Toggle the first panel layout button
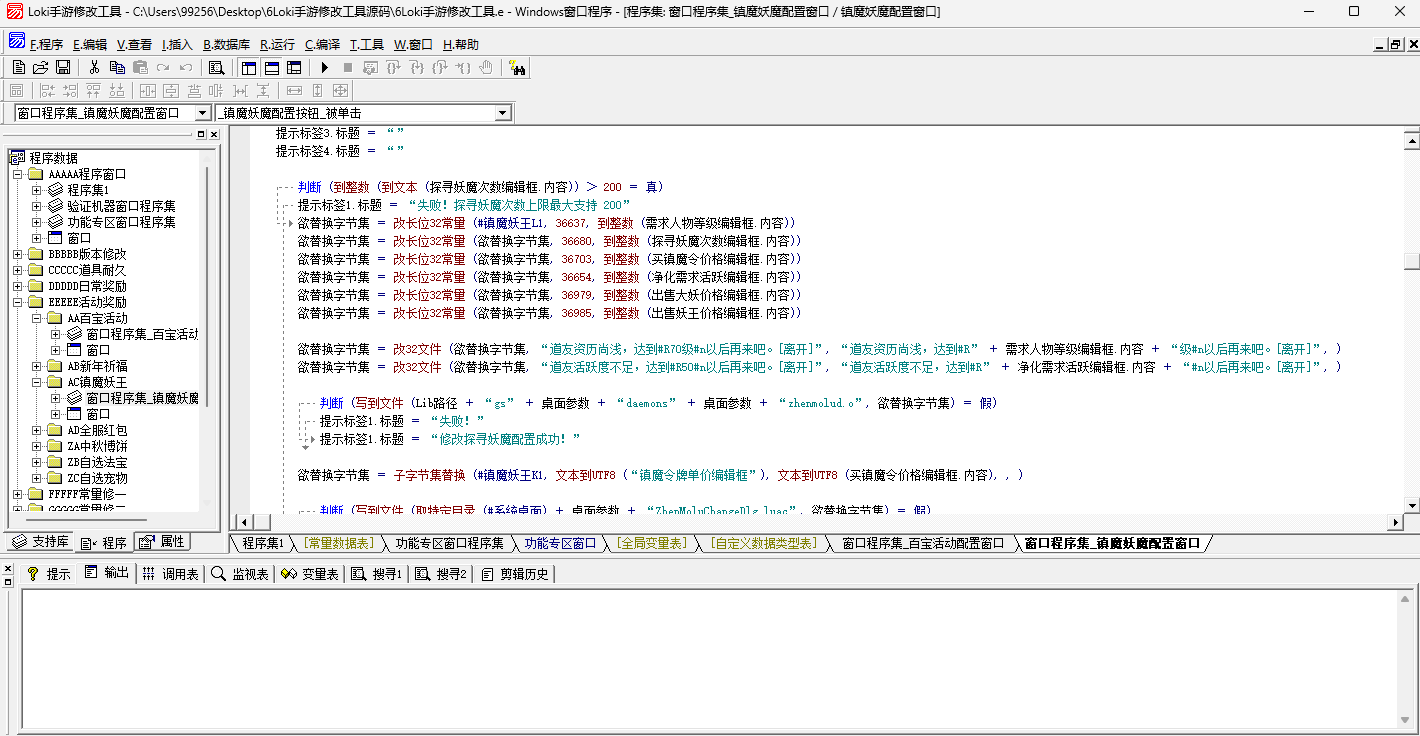The image size is (1420, 736). point(249,68)
